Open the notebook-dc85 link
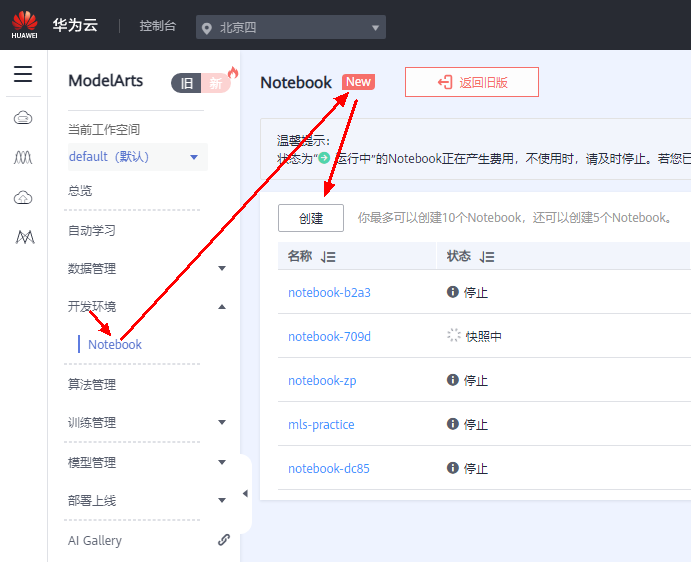The height and width of the screenshot is (562, 691). [x=329, y=469]
